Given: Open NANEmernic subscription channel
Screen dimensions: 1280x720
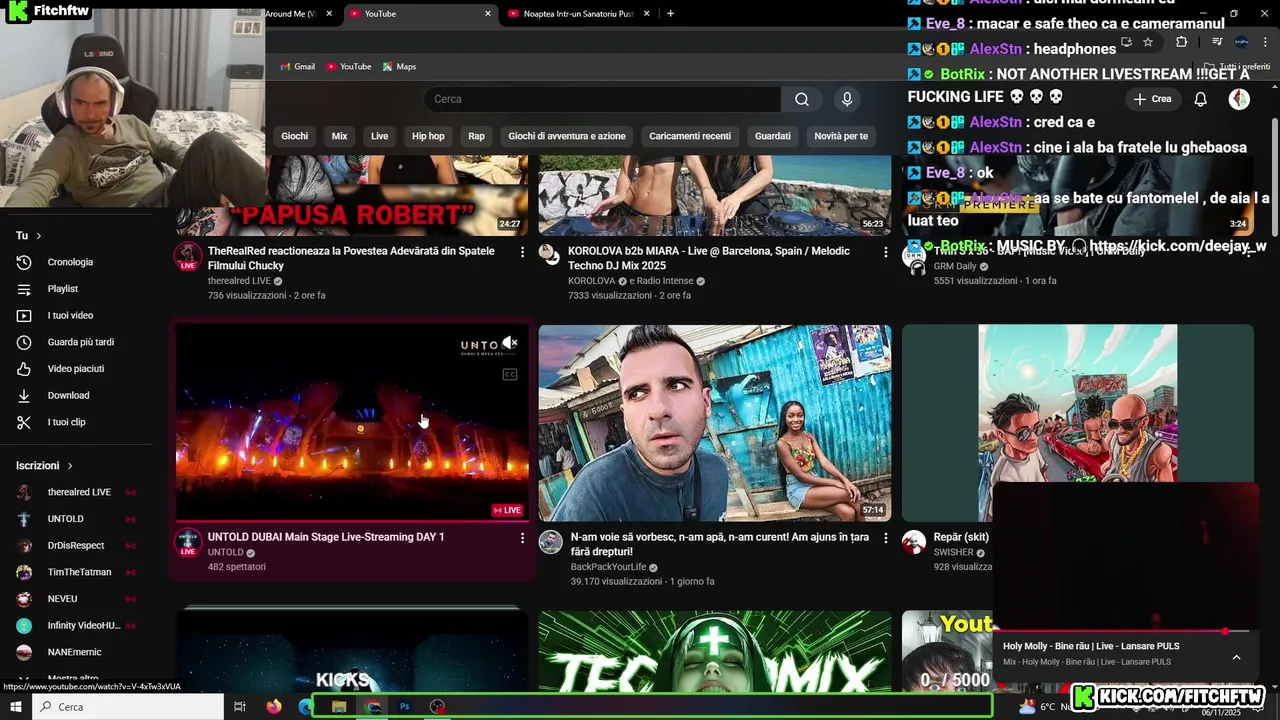Looking at the screenshot, I should (74, 652).
